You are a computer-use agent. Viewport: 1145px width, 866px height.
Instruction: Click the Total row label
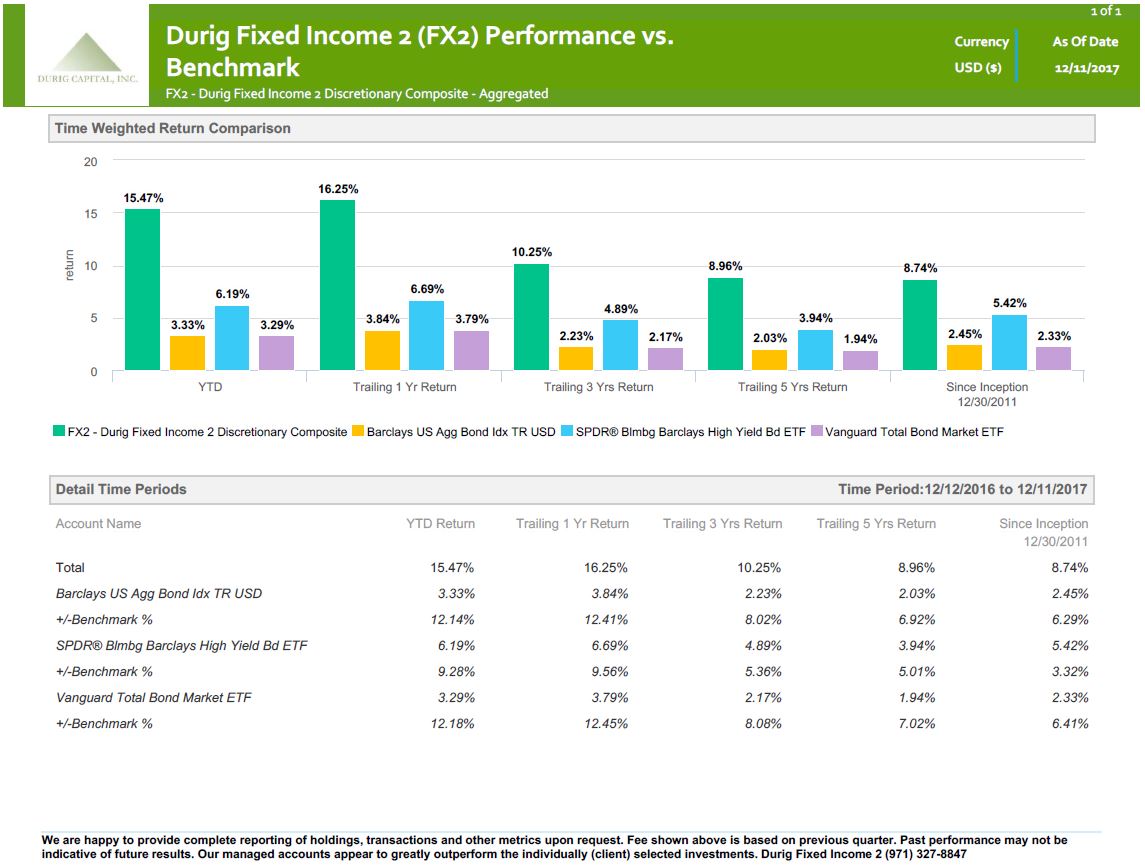[70, 567]
